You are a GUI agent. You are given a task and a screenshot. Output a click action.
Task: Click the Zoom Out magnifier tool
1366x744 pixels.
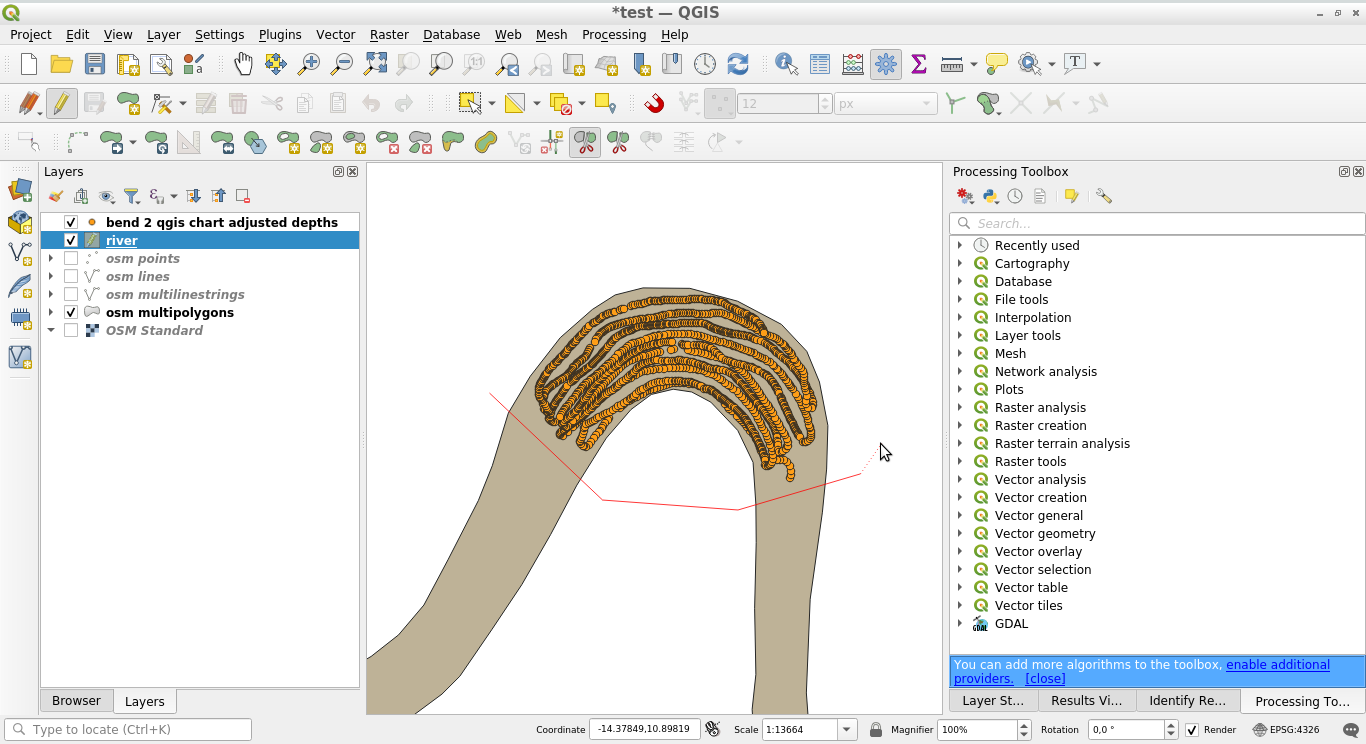[x=342, y=64]
